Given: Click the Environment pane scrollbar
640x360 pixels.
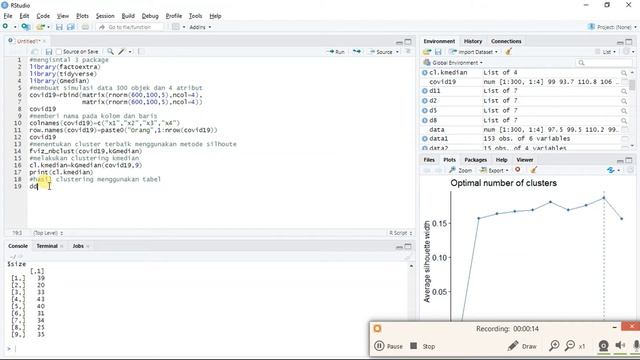Looking at the screenshot, I should click(x=632, y=85).
